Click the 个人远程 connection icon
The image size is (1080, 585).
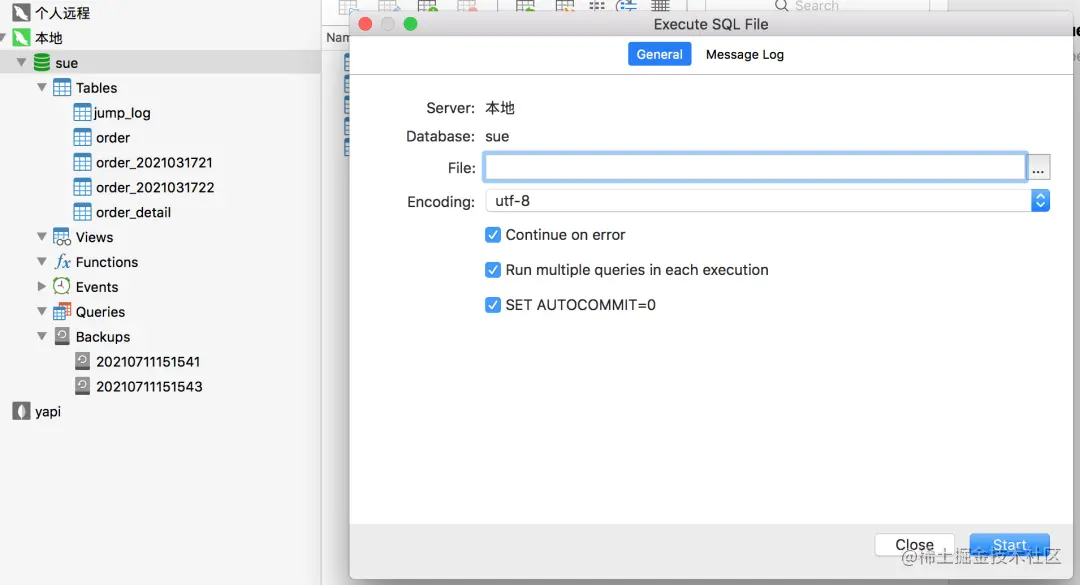click(21, 12)
